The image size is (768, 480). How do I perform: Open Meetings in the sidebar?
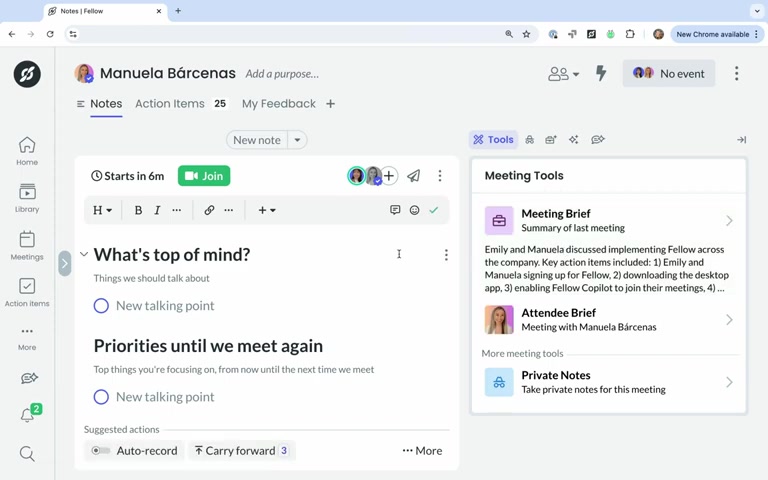pos(27,246)
